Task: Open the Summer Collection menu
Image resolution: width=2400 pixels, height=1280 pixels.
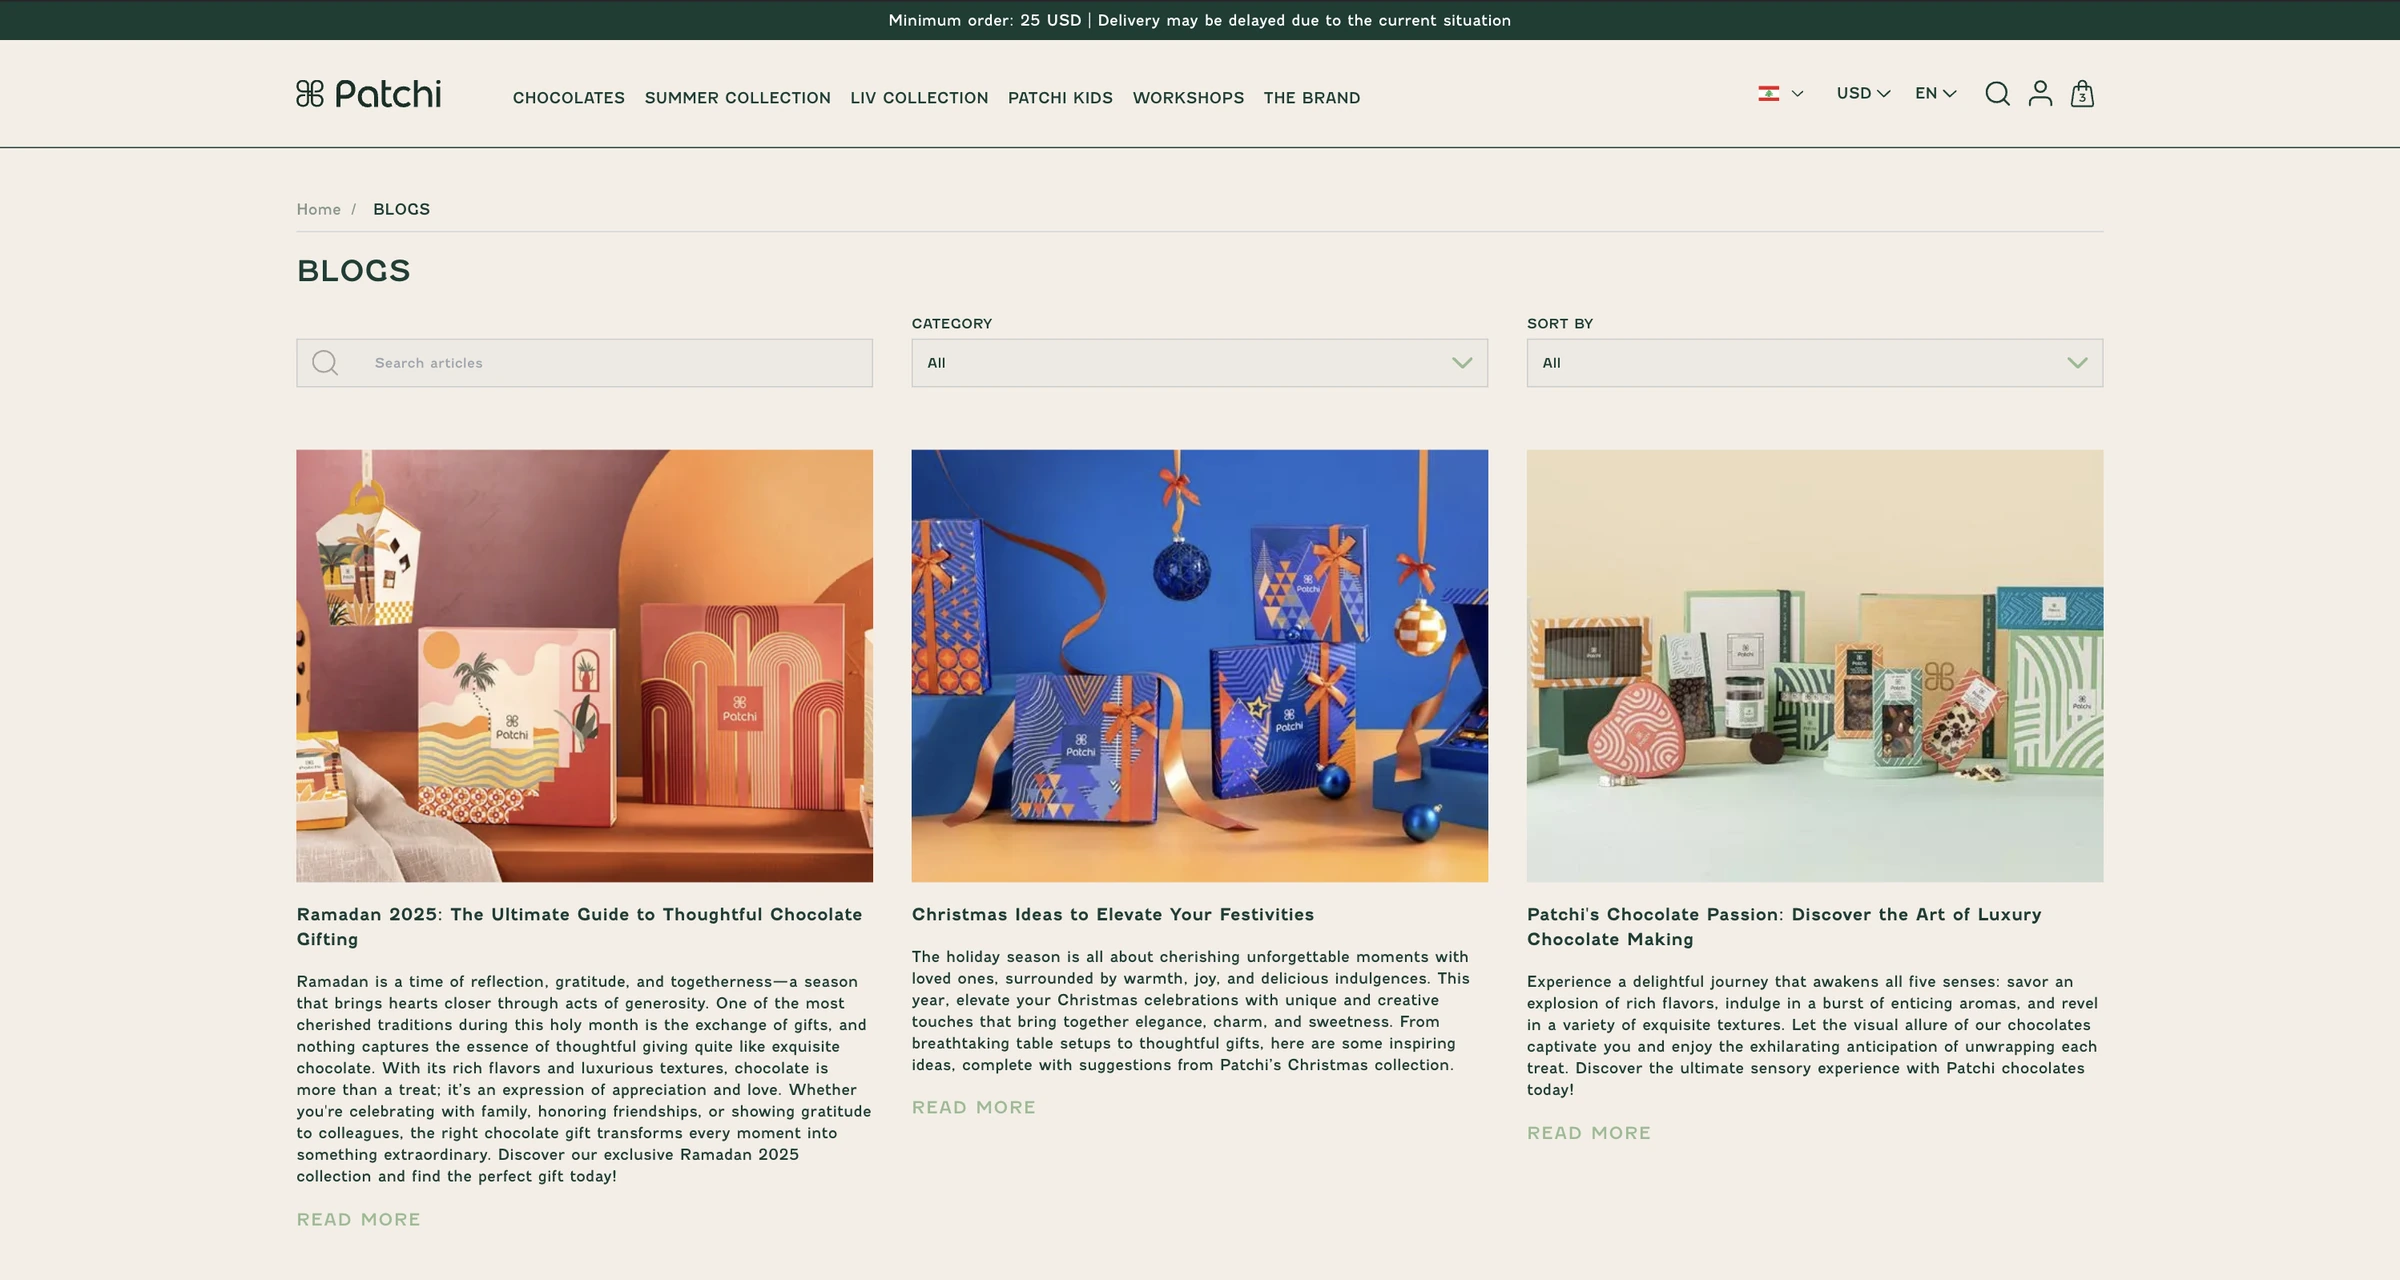Action: (x=738, y=98)
